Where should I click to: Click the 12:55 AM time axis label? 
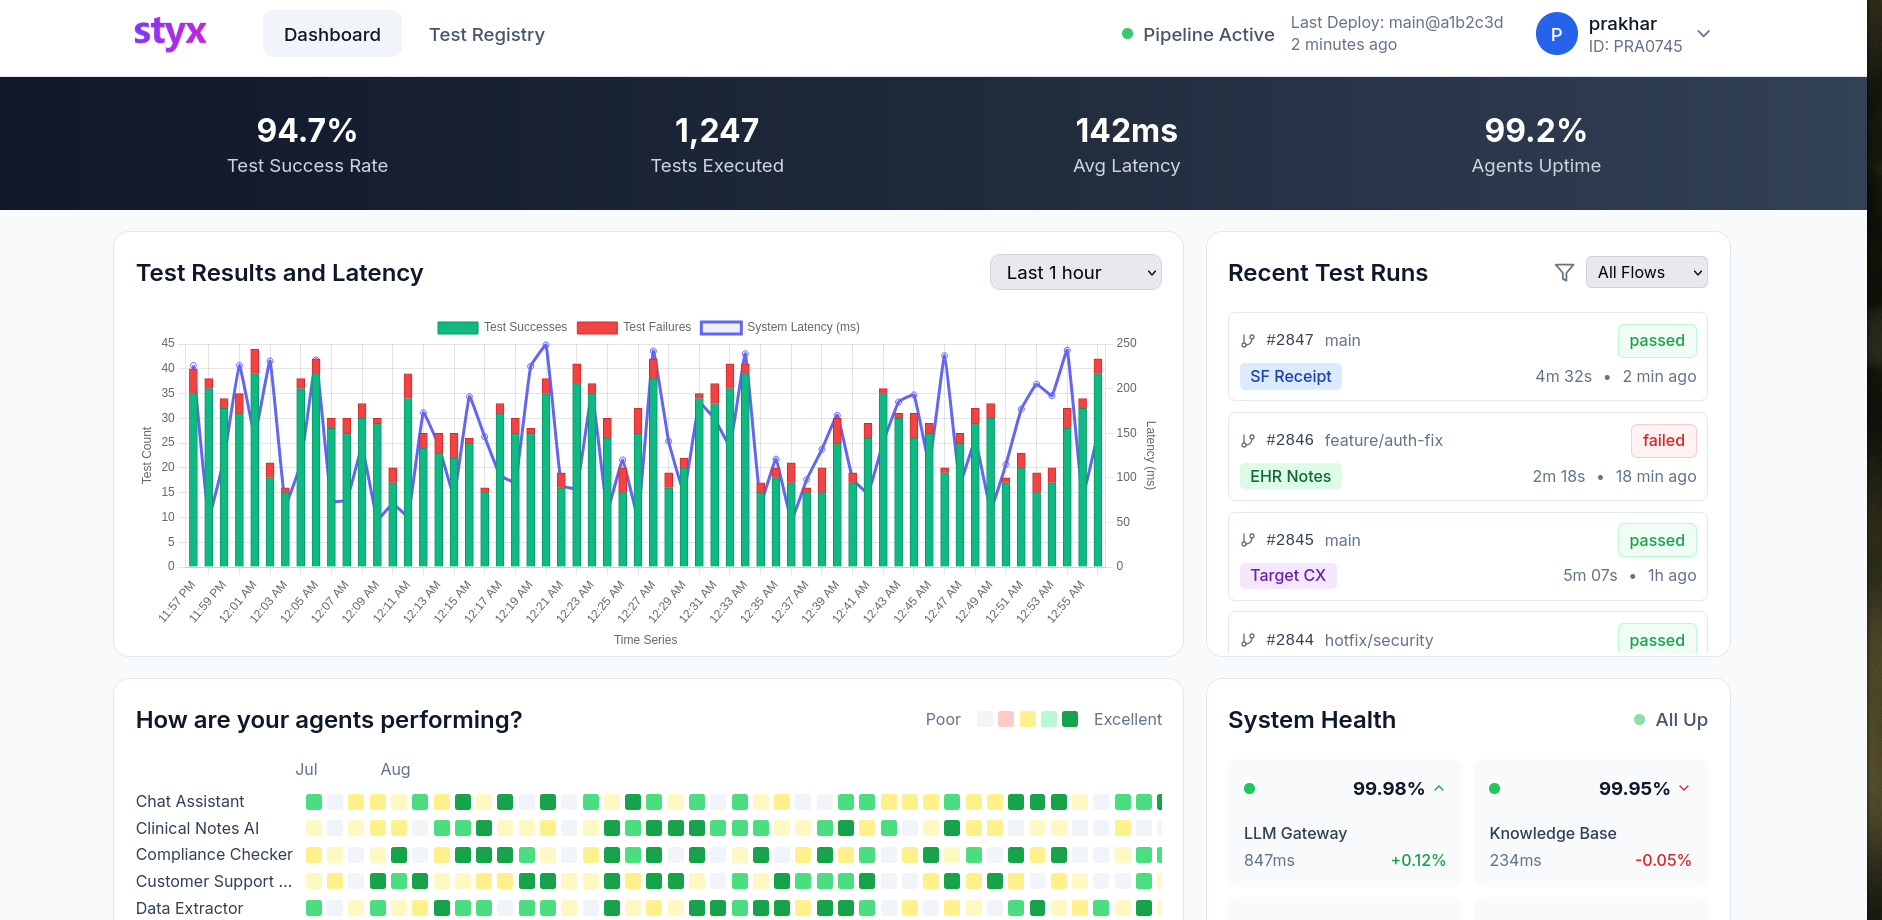1066,600
